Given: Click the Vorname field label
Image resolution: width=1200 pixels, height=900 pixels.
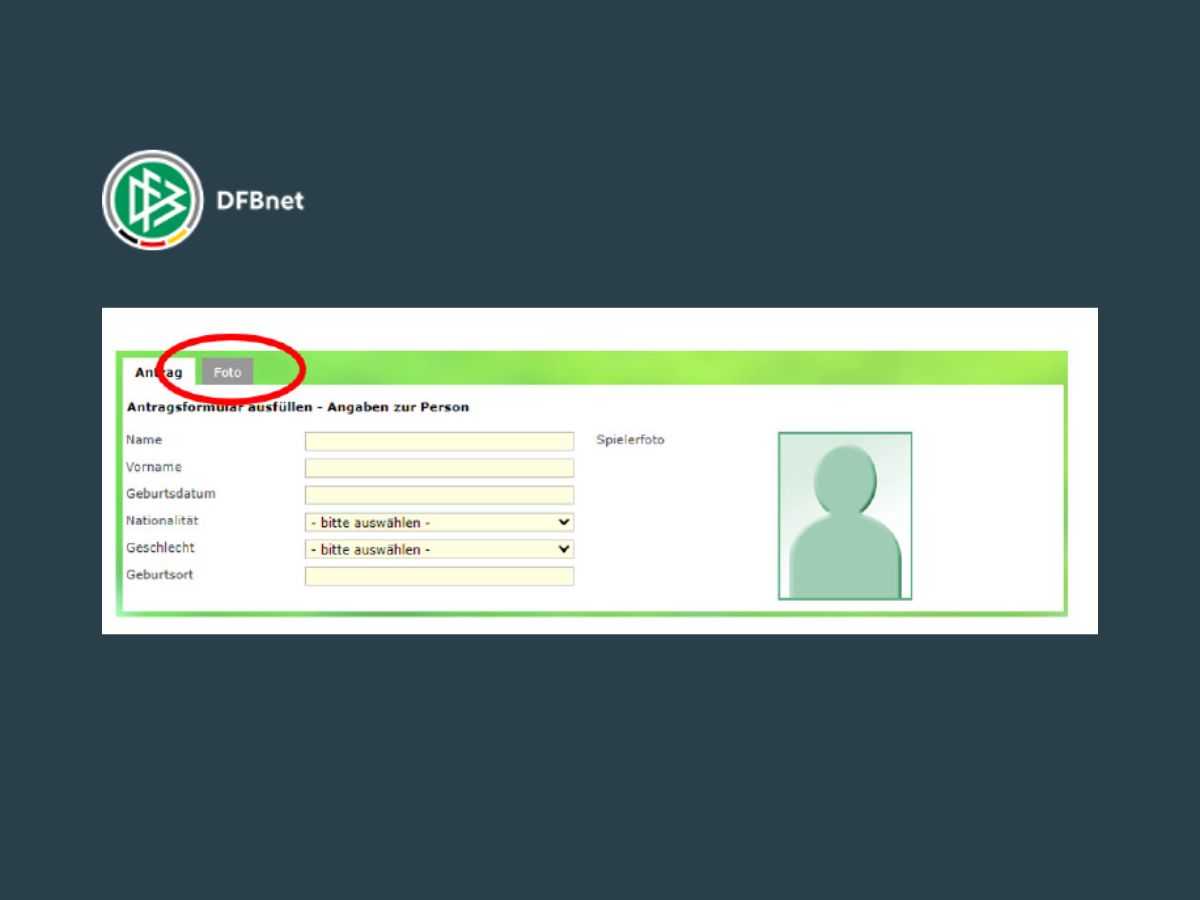Looking at the screenshot, I should point(154,467).
